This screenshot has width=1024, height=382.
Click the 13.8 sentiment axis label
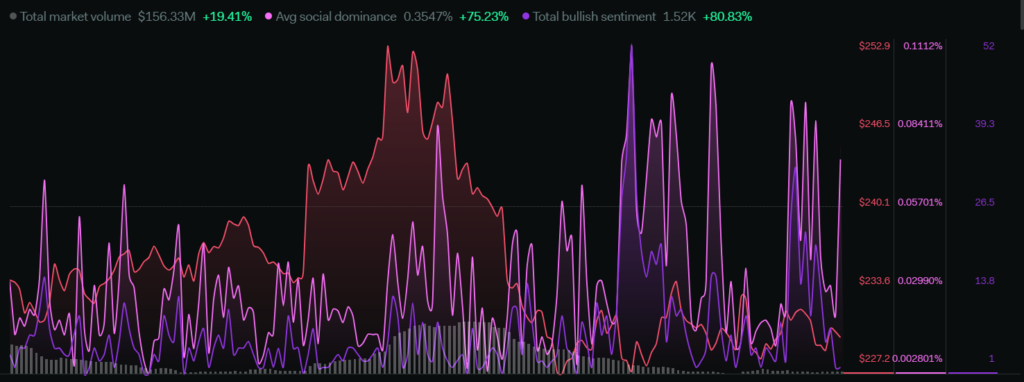tap(985, 281)
